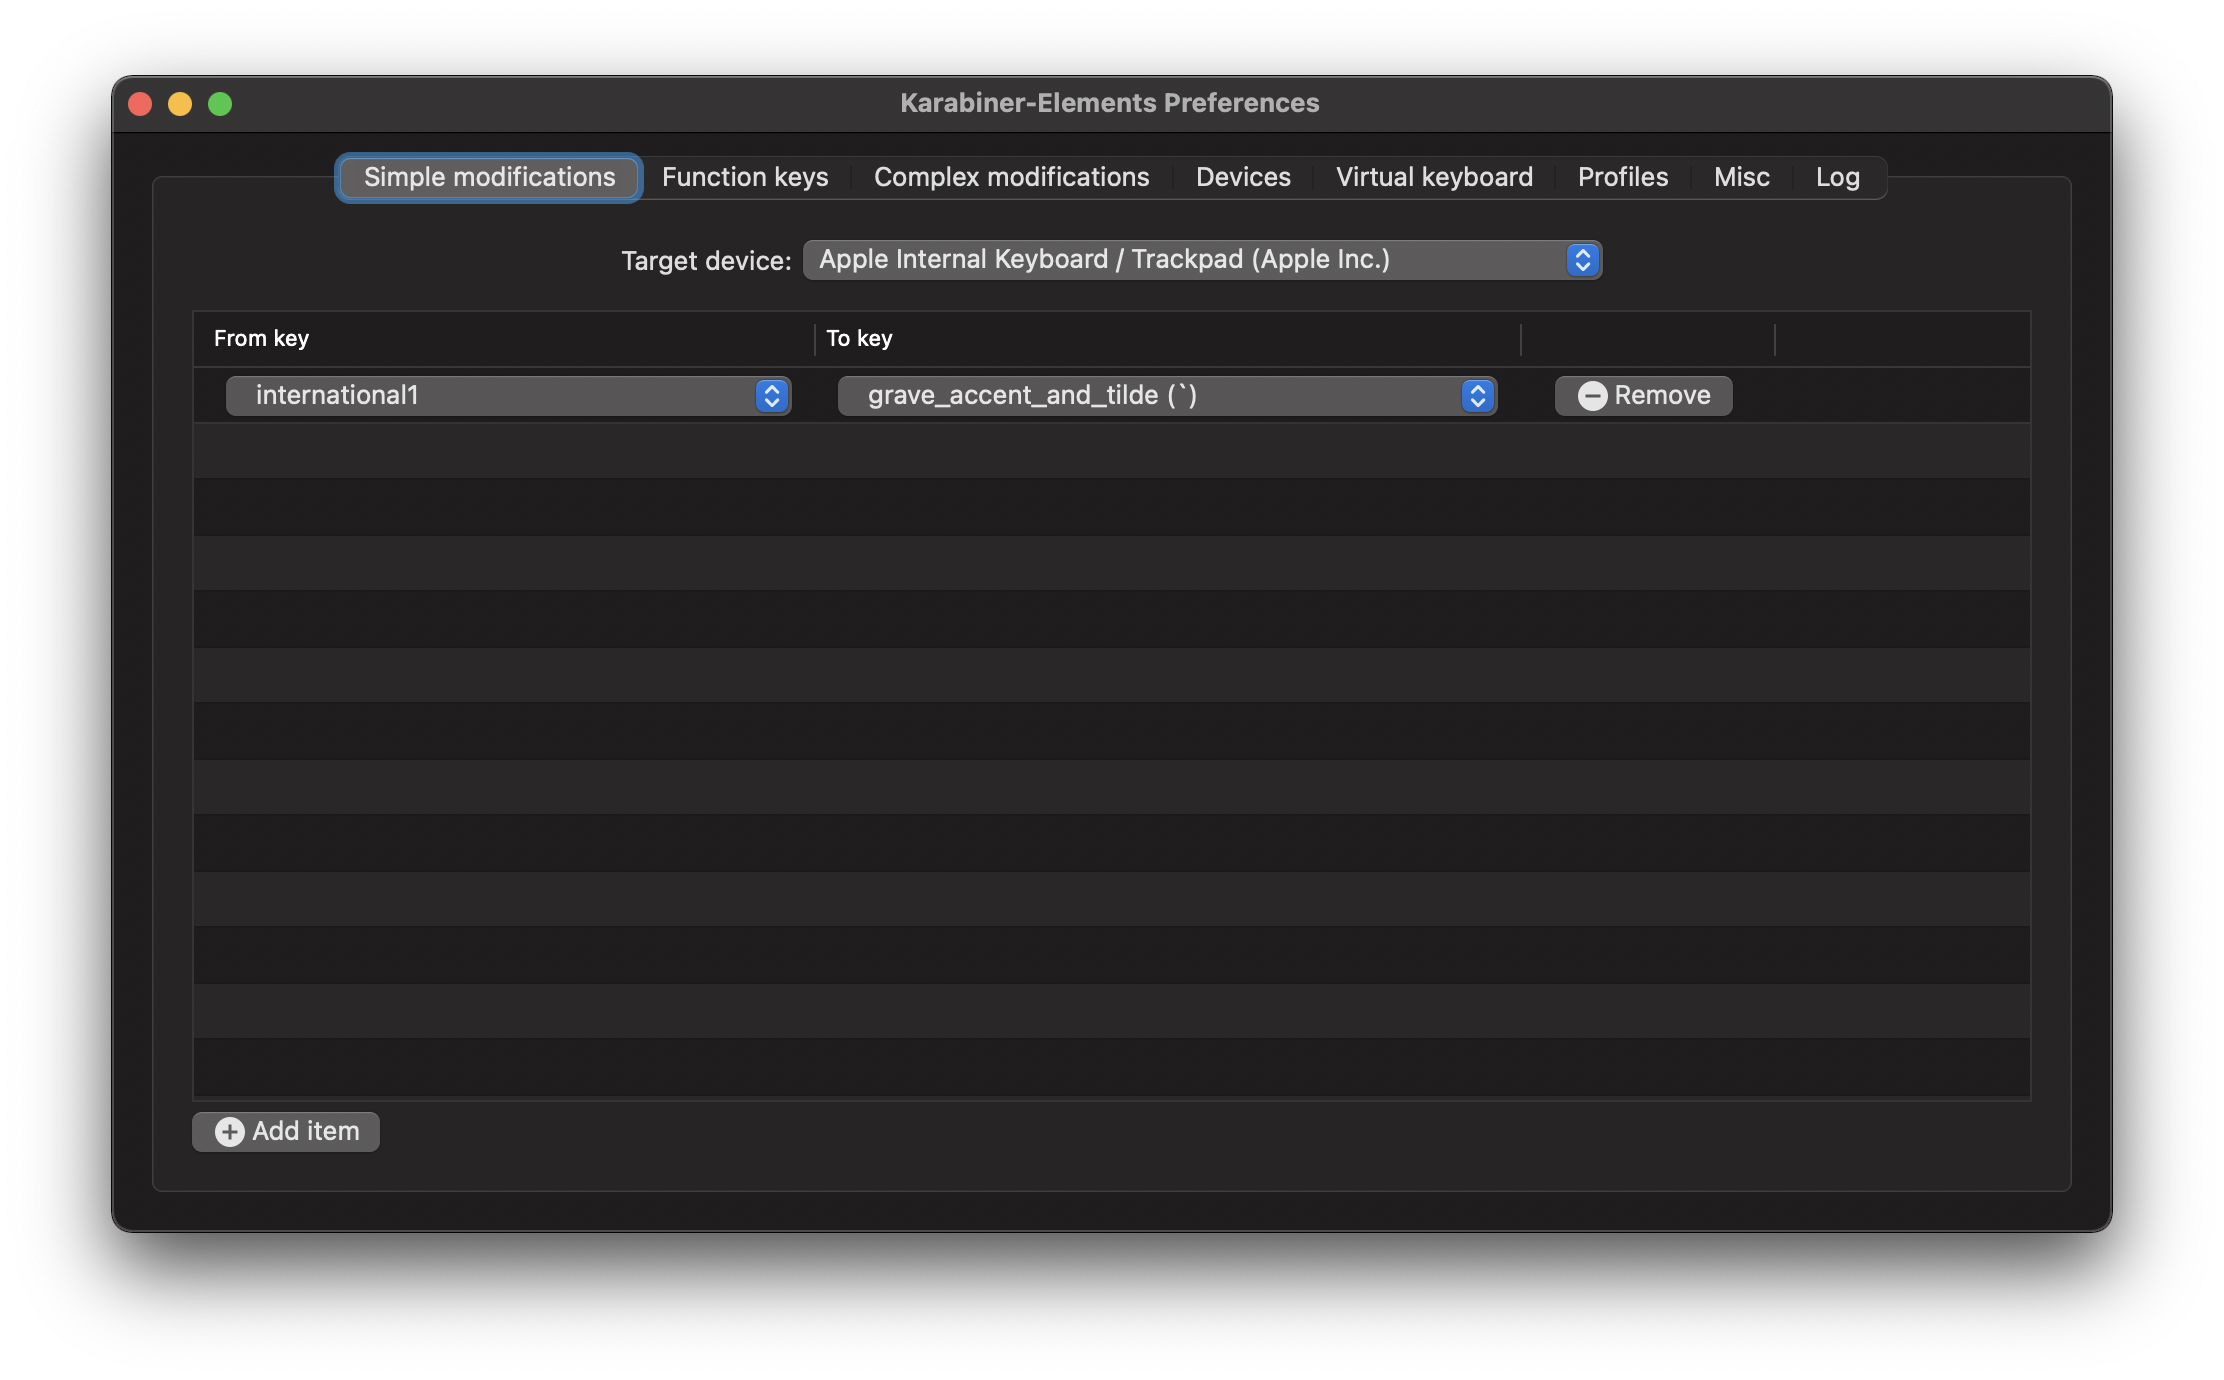This screenshot has height=1380, width=2224.
Task: Show the Log tab
Action: 1837,178
